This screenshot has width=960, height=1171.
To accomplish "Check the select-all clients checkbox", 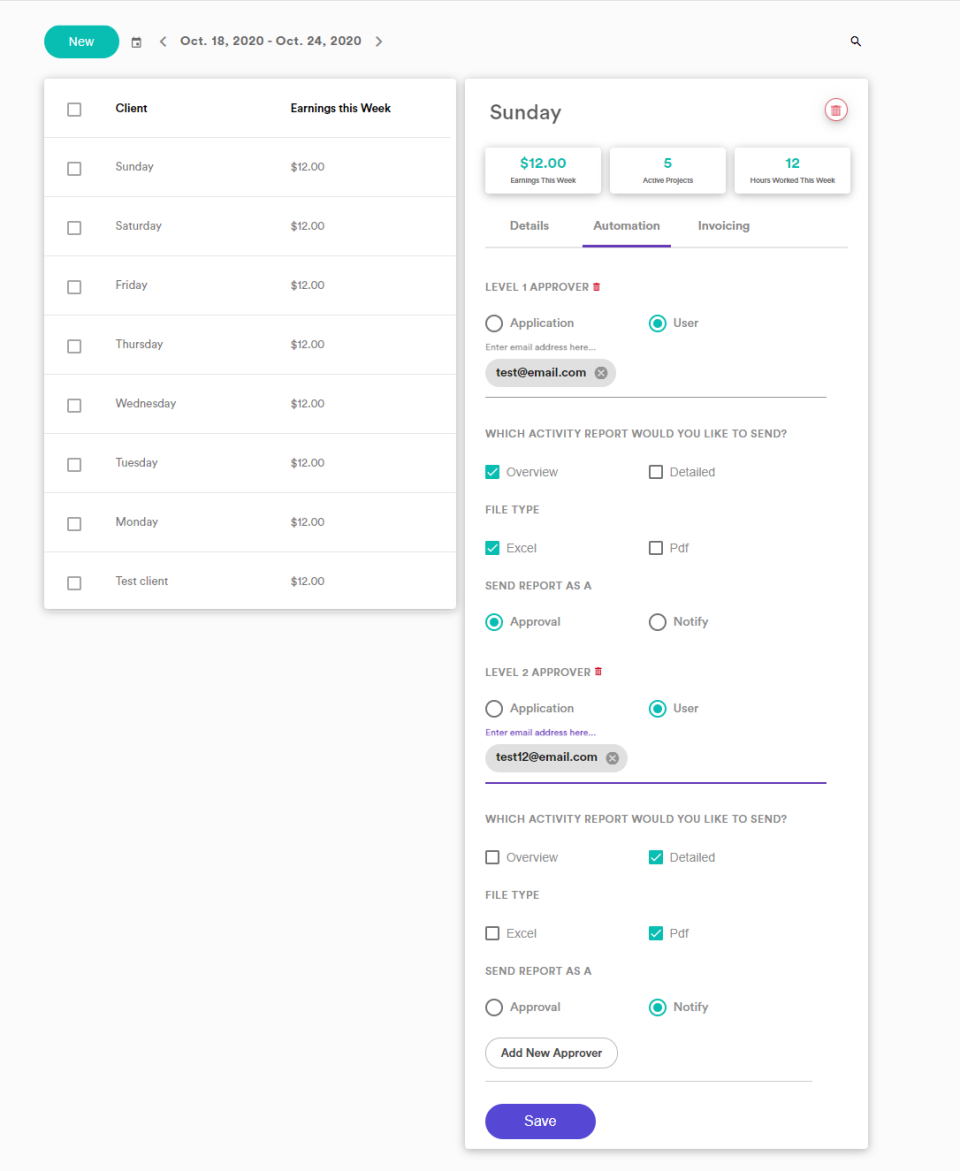I will [x=74, y=110].
